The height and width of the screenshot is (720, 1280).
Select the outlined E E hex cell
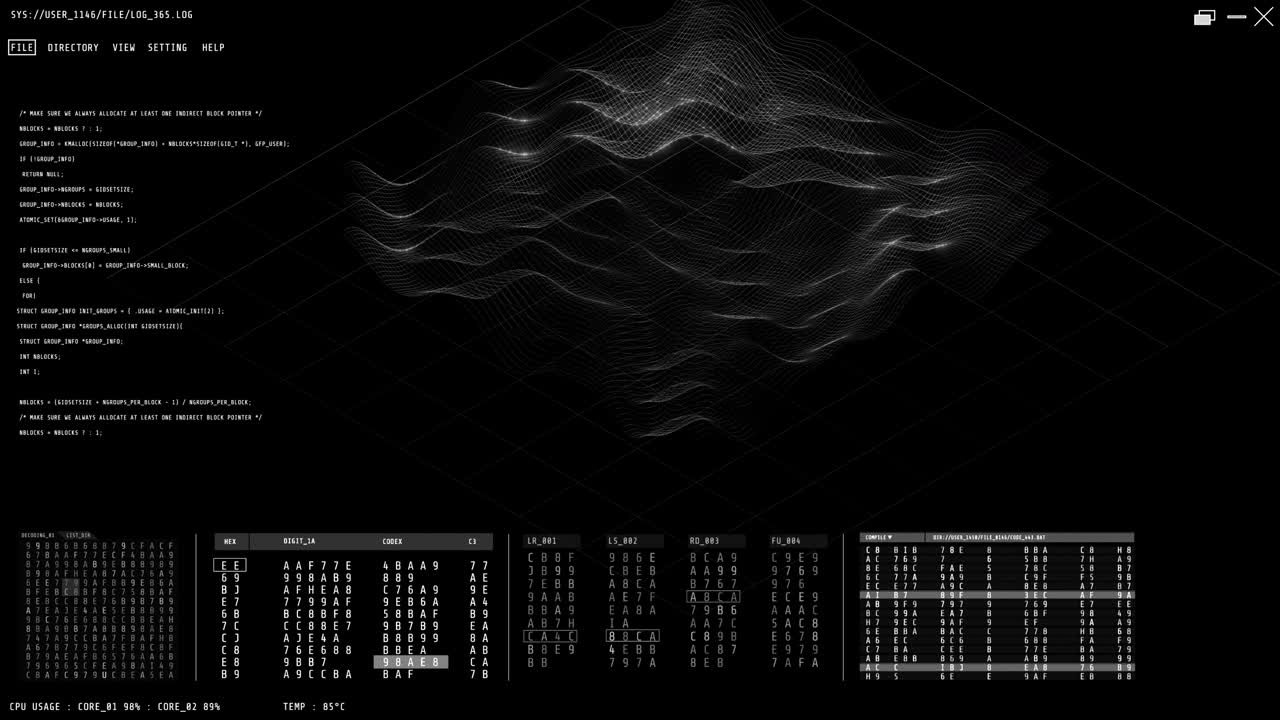click(229, 564)
